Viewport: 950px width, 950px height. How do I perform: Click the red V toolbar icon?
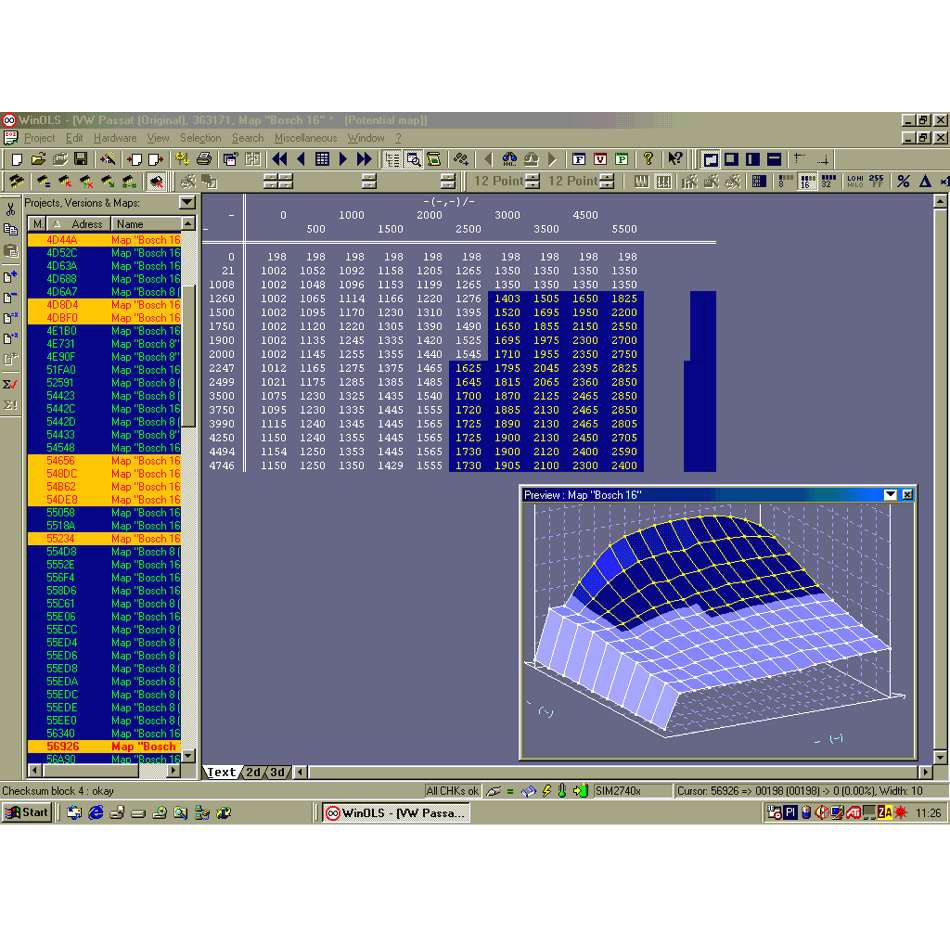coord(600,159)
